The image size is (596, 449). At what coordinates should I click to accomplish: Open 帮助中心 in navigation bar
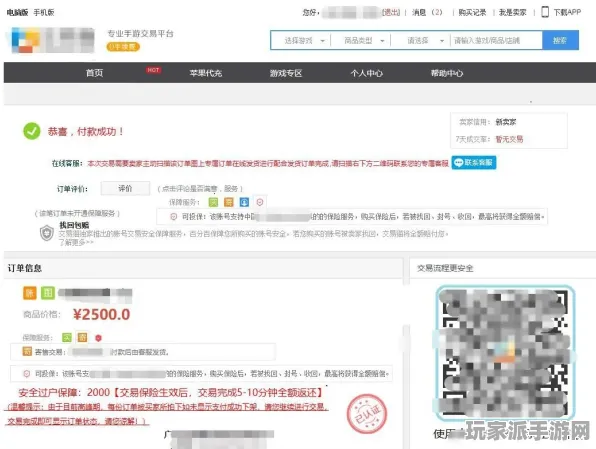[x=447, y=73]
